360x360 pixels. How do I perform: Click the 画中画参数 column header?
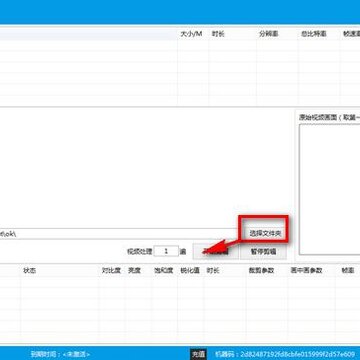pyautogui.click(x=311, y=270)
